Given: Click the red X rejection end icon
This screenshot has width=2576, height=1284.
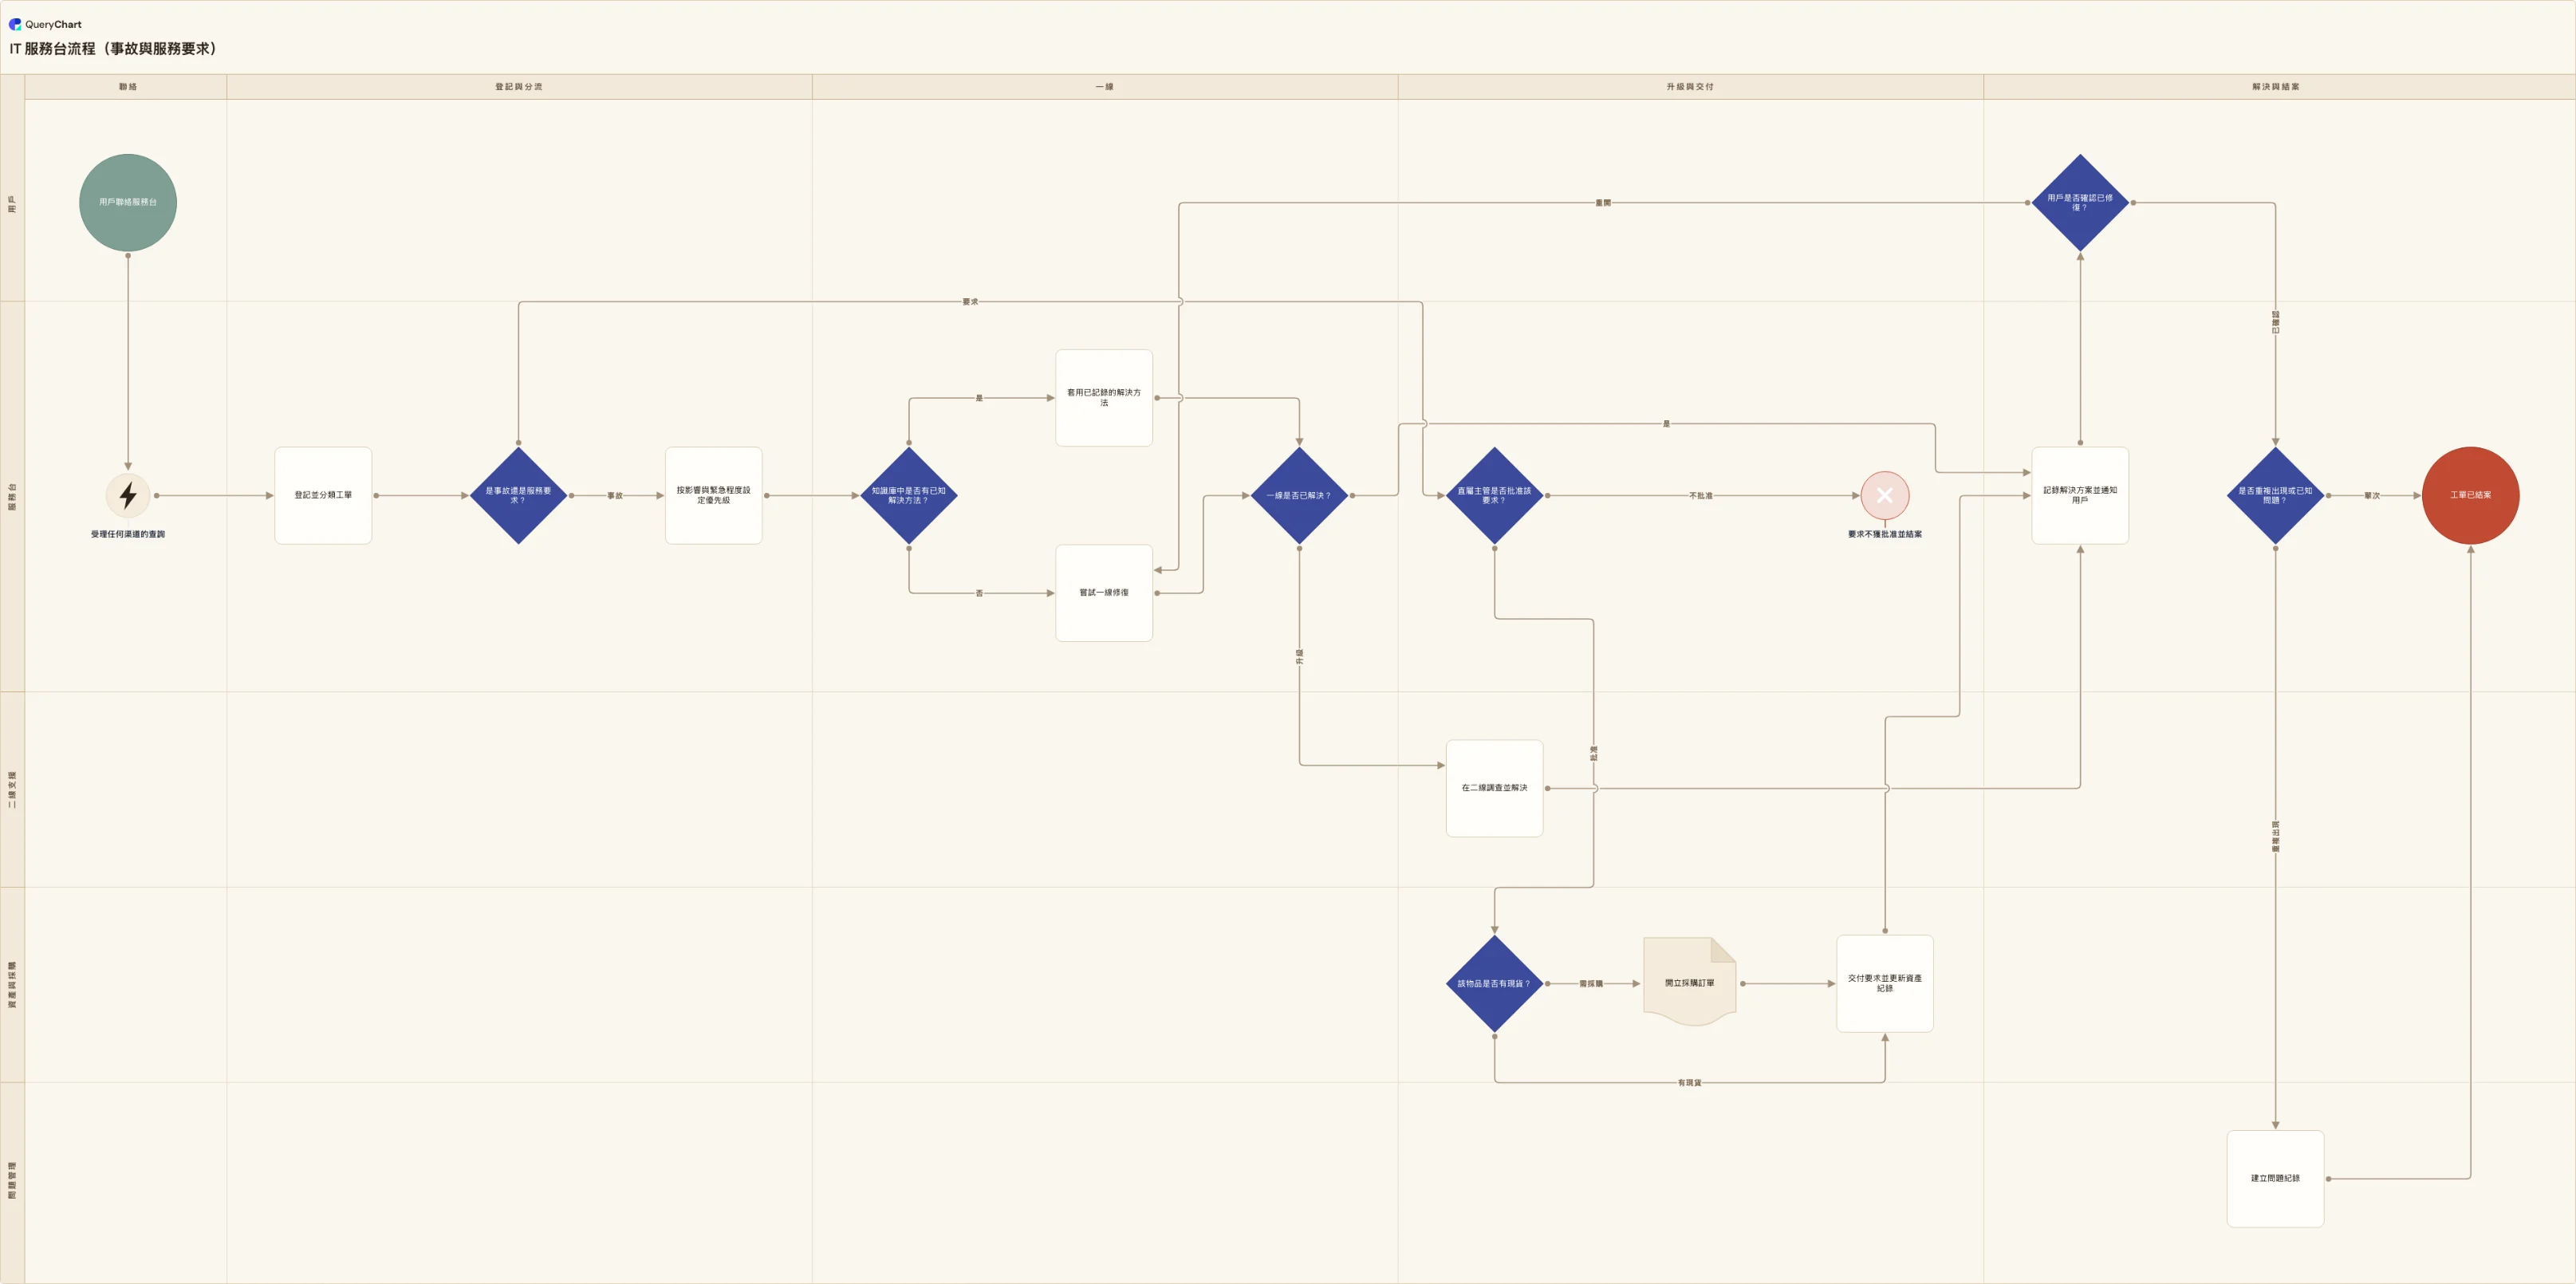Looking at the screenshot, I should click(1884, 495).
